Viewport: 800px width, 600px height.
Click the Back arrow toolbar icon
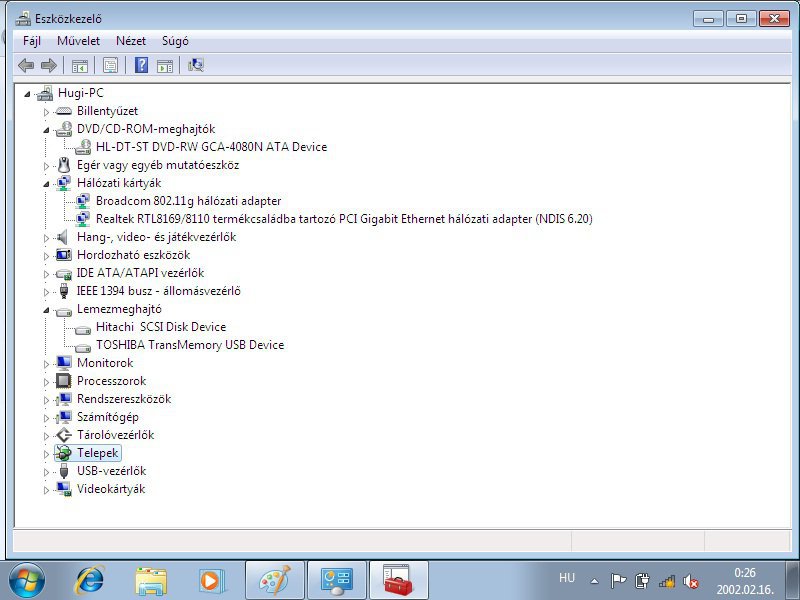[26, 65]
